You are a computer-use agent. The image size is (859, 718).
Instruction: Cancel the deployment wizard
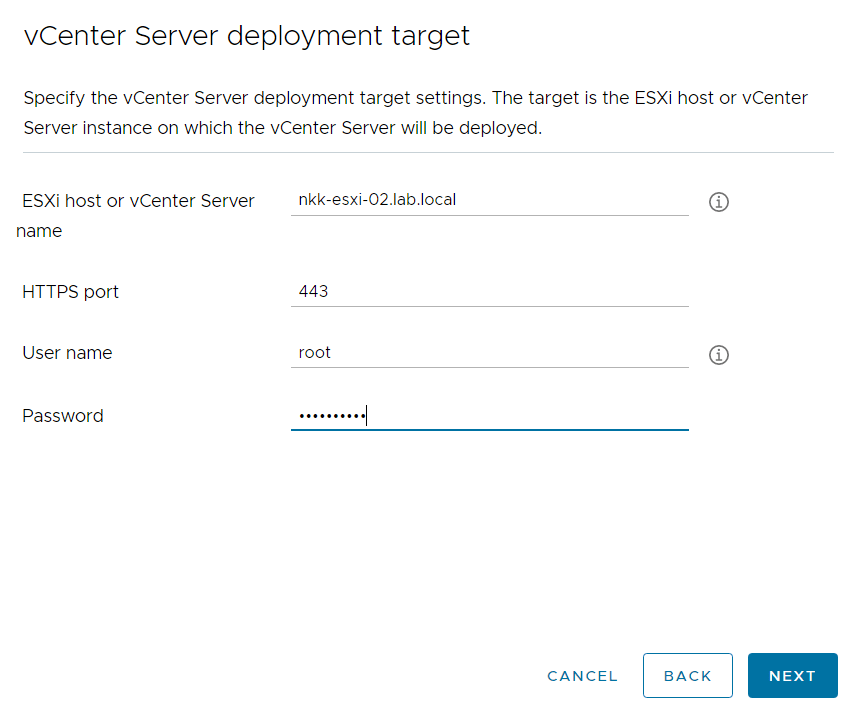[582, 676]
